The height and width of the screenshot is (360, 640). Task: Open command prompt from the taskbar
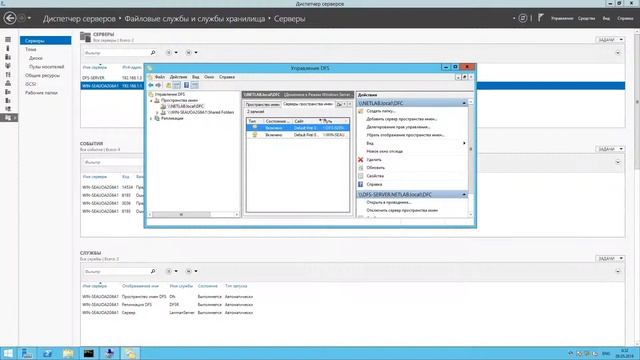click(x=89, y=353)
